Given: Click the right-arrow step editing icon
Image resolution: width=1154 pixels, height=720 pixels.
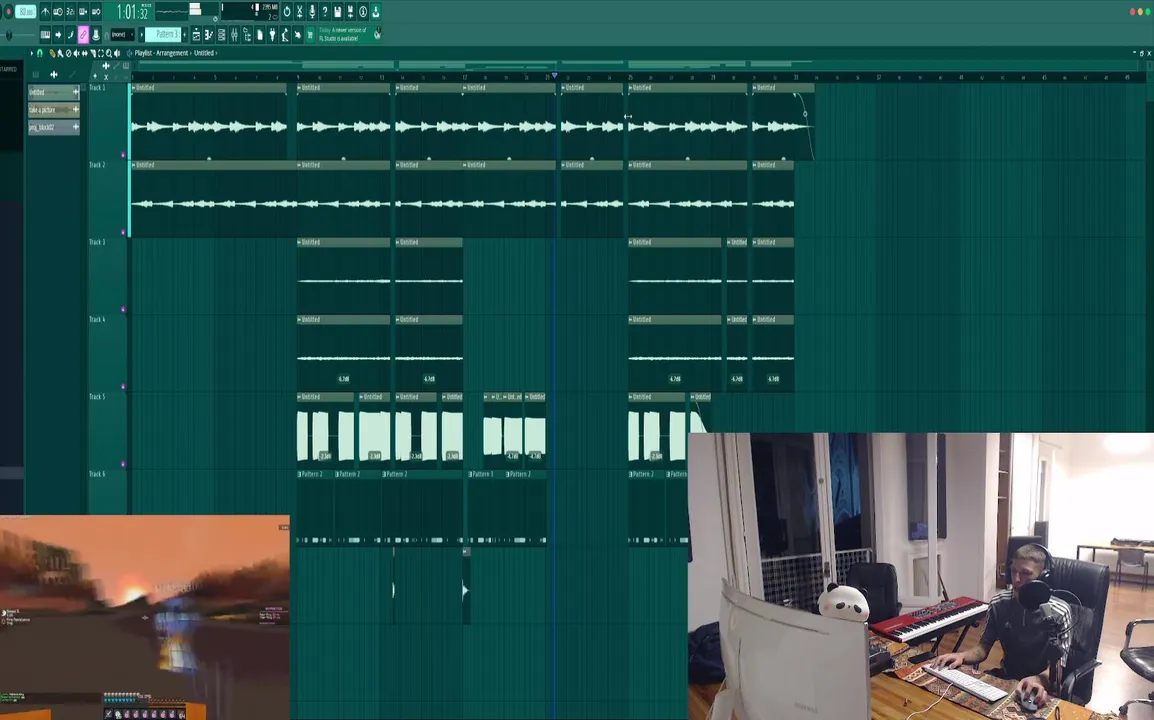Looking at the screenshot, I should (58, 35).
